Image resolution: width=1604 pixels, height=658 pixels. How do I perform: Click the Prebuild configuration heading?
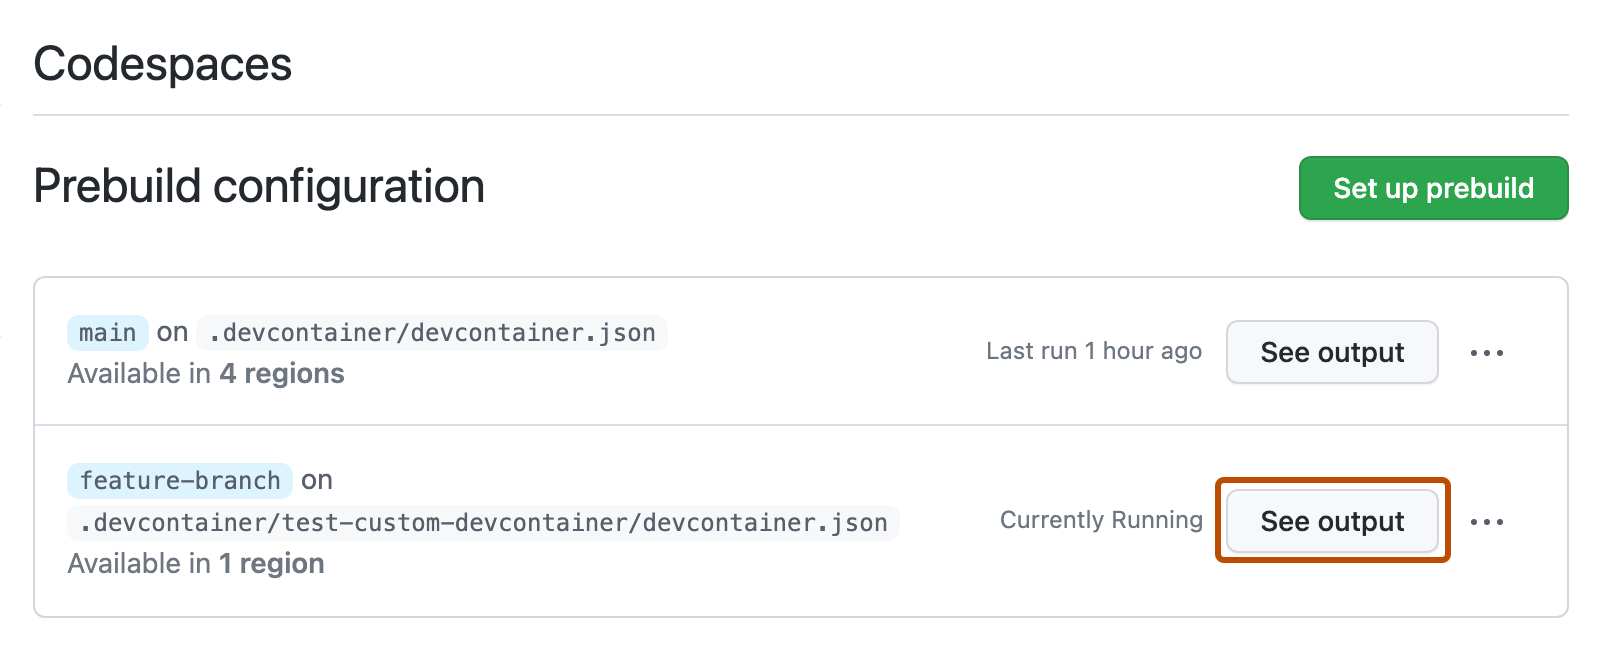[x=258, y=186]
